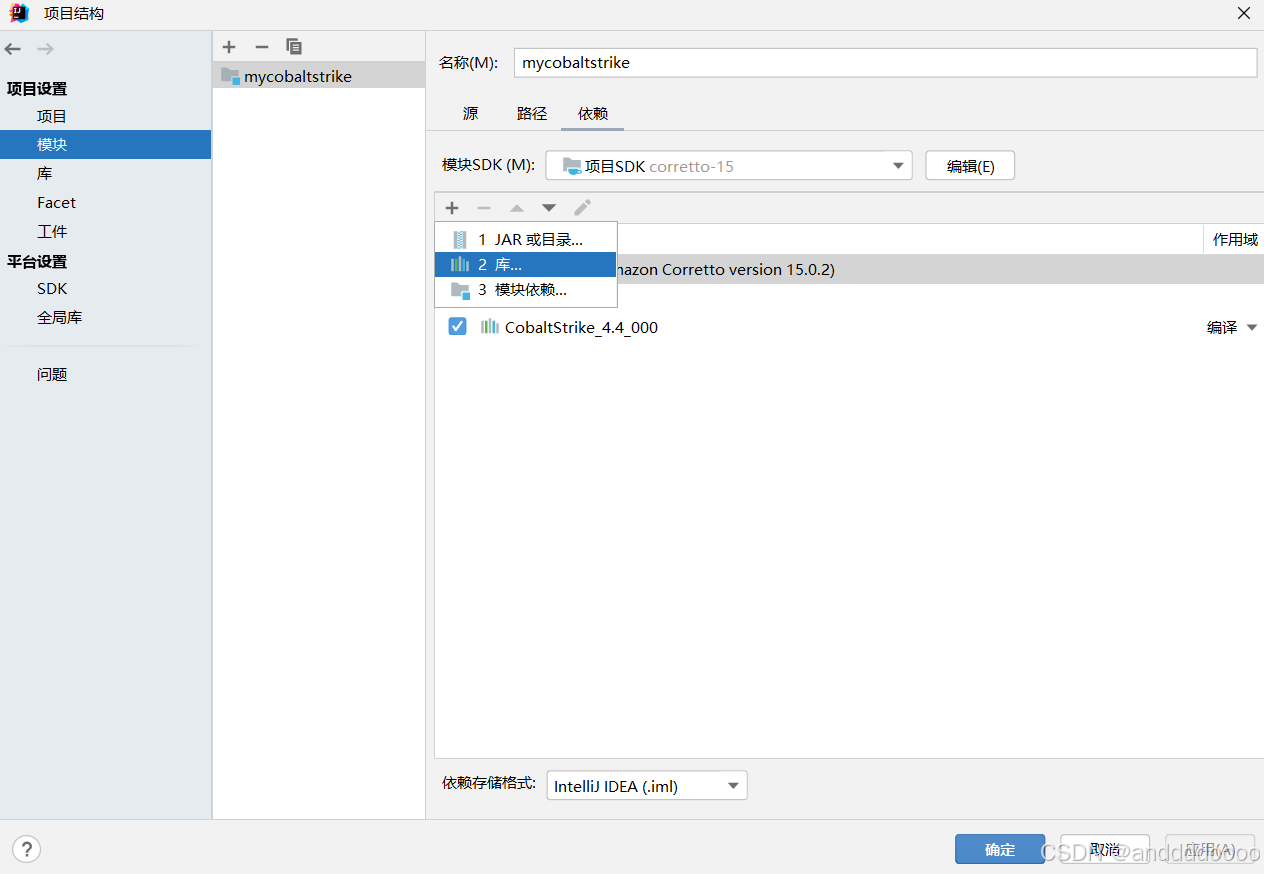Add a new module with plus icon
Viewport: 1264px width, 874px height.
tap(229, 47)
